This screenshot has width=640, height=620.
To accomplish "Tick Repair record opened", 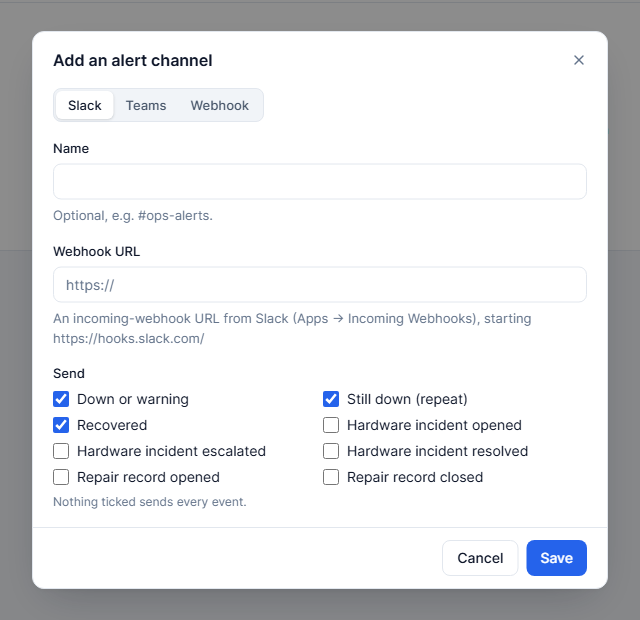I will 61,477.
